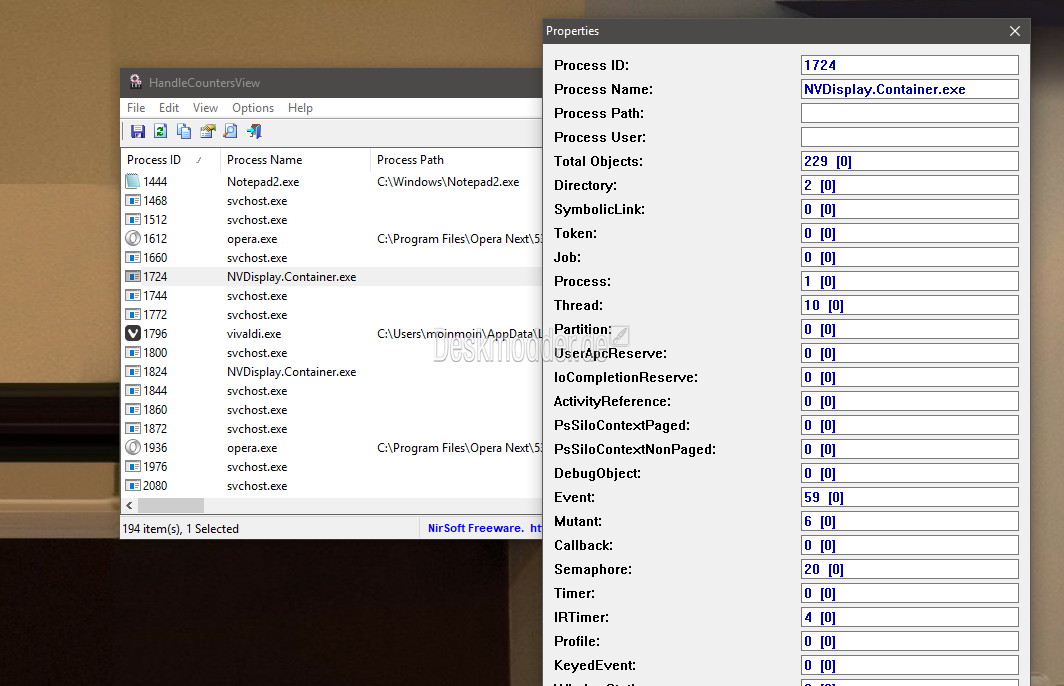This screenshot has height=686, width=1064.
Task: Select the svchost.exe row with ID 1744
Action: click(x=332, y=295)
